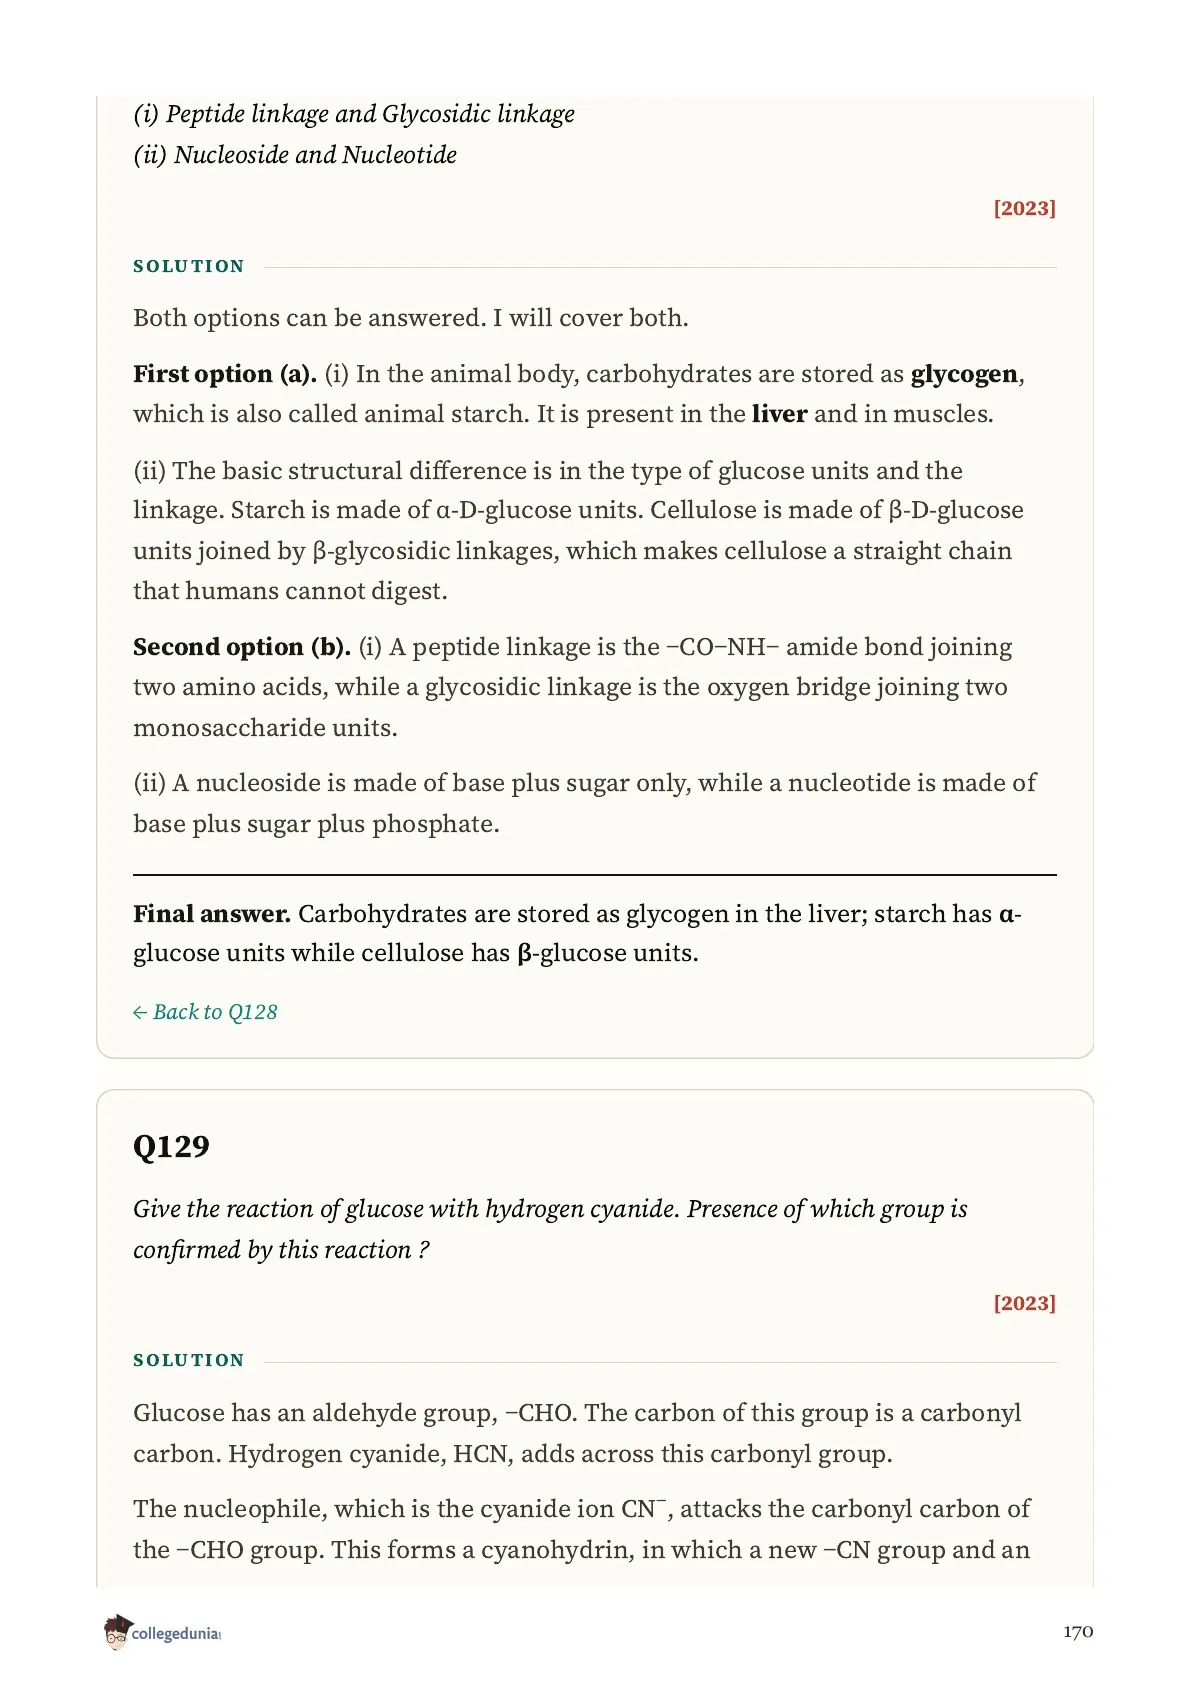The height and width of the screenshot is (1684, 1190).
Task: Click the SOLUTION label under Q129
Action: [x=189, y=1360]
